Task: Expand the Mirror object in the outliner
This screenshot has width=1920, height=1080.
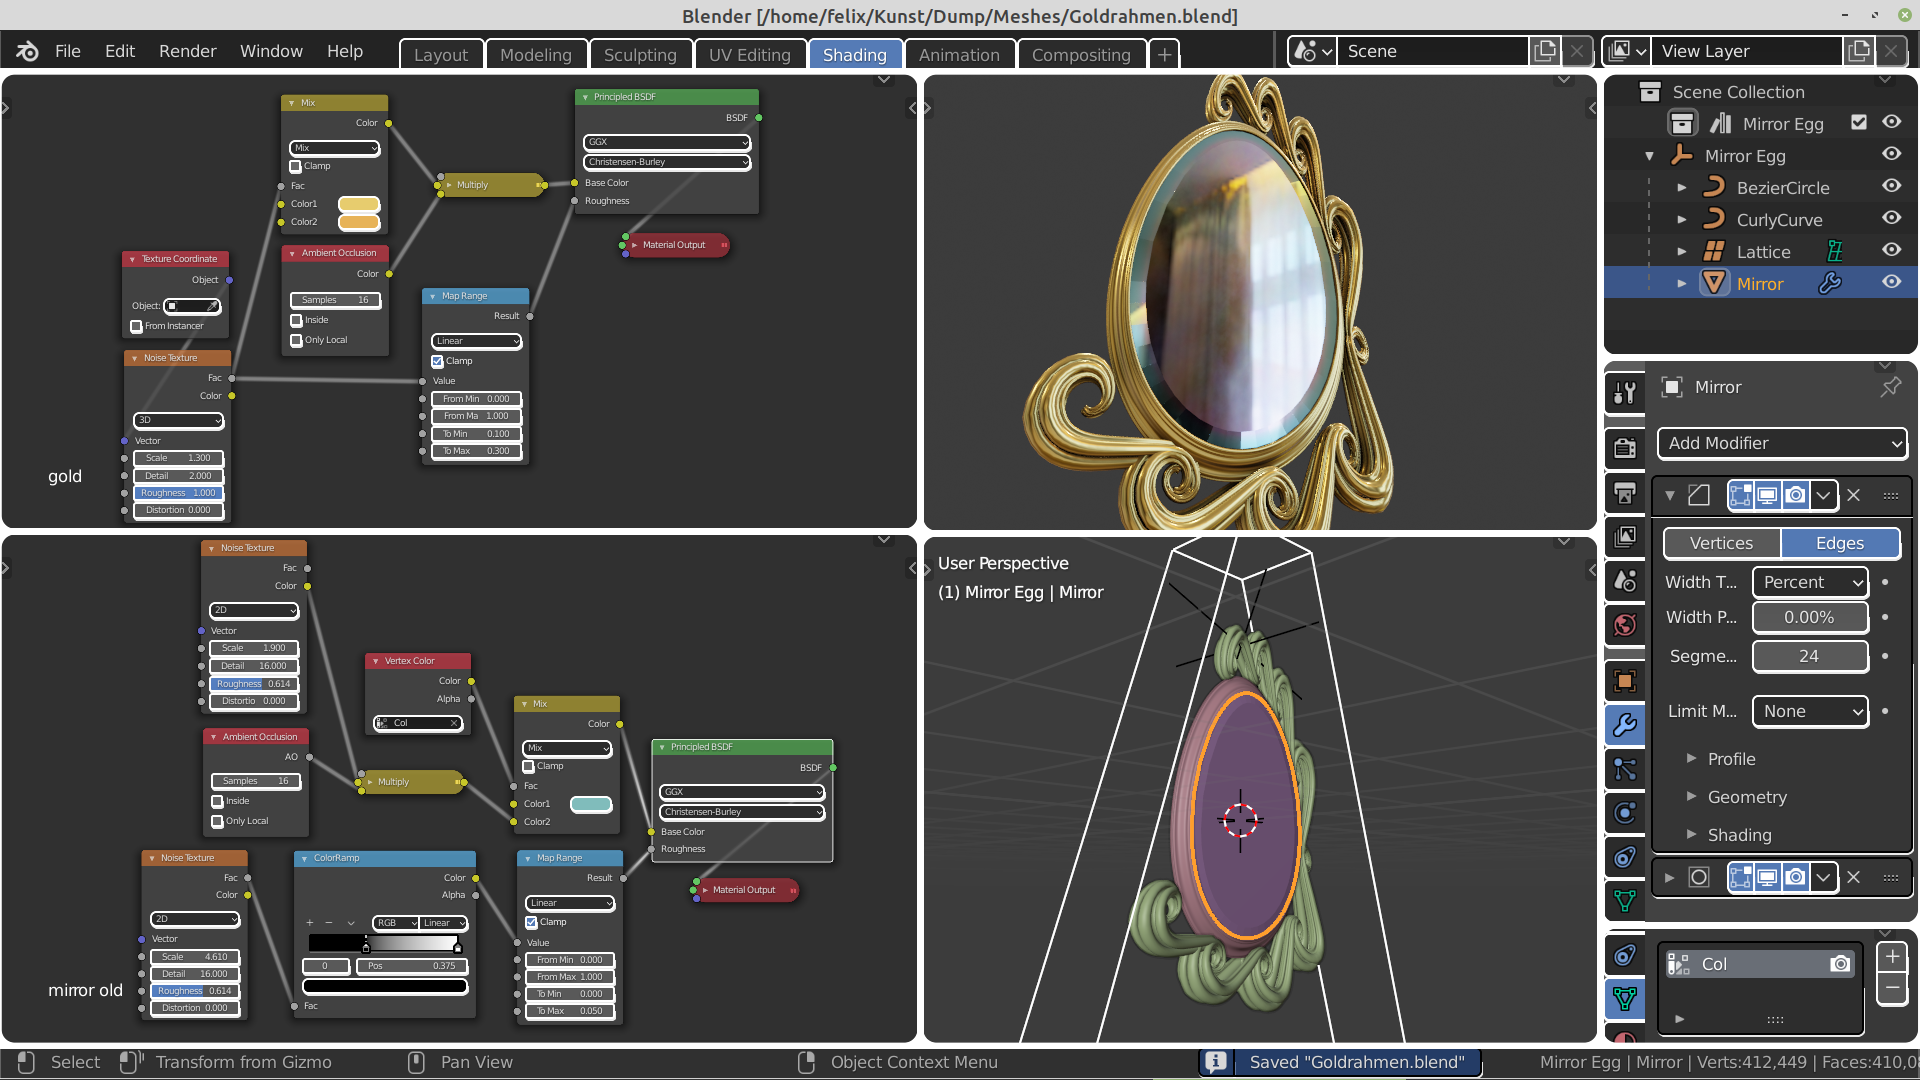Action: pos(1683,284)
